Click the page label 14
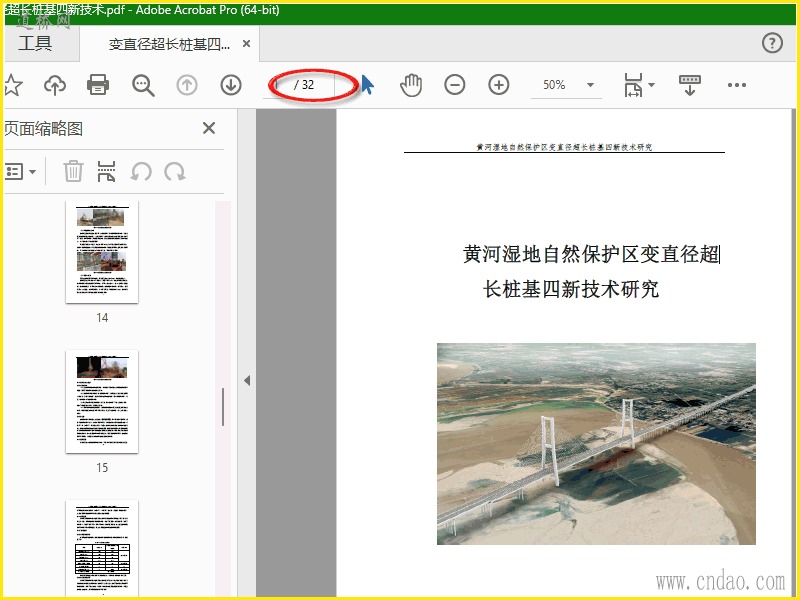Image resolution: width=800 pixels, height=600 pixels. pos(102,318)
